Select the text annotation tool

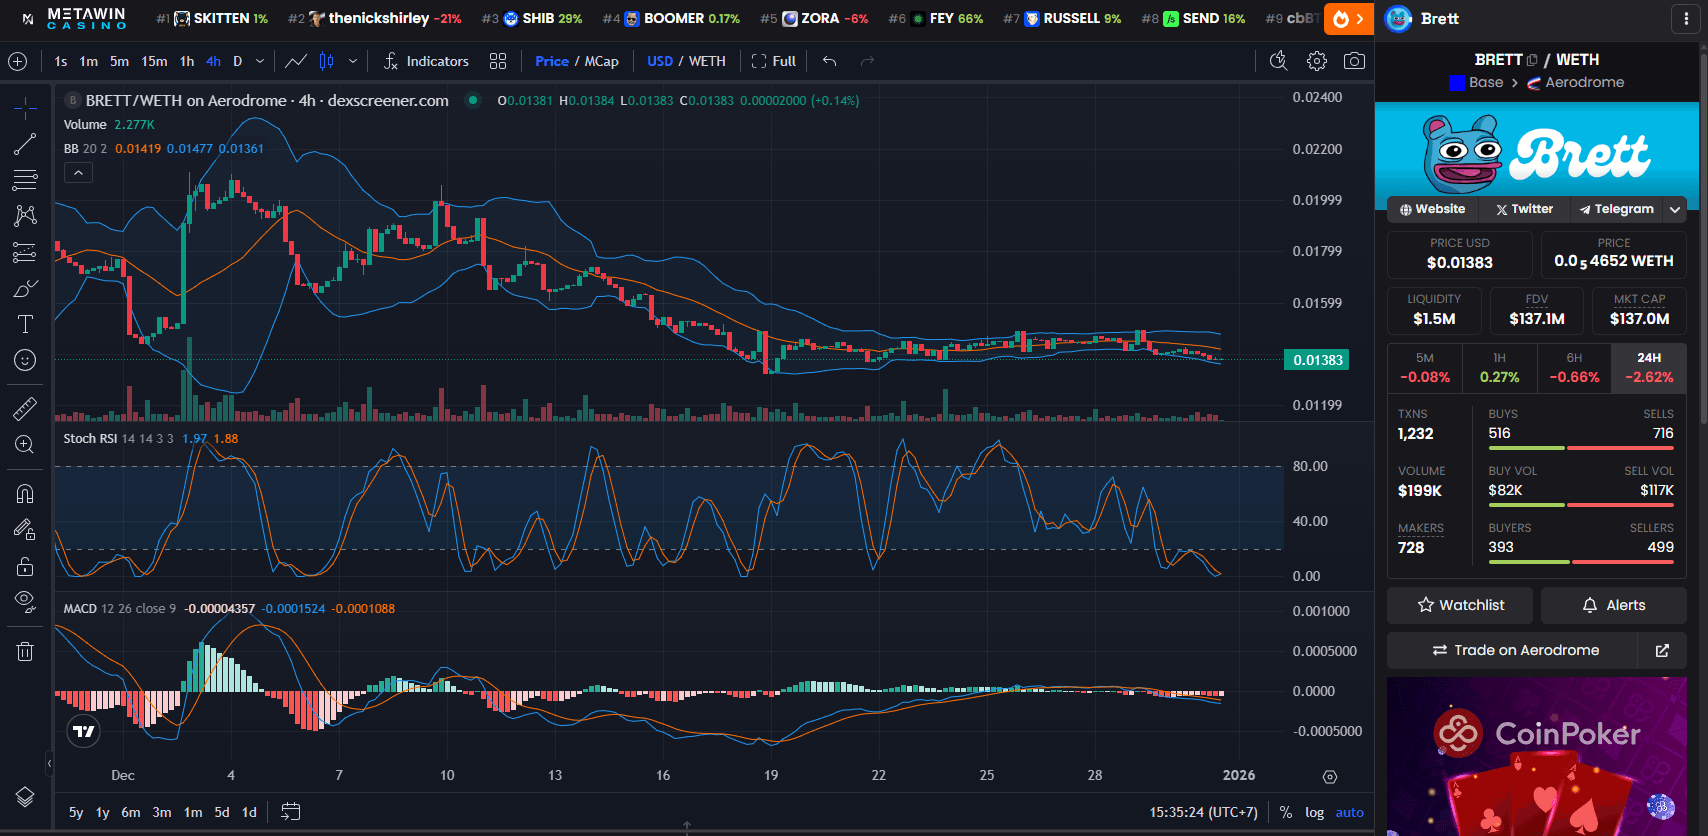click(25, 324)
